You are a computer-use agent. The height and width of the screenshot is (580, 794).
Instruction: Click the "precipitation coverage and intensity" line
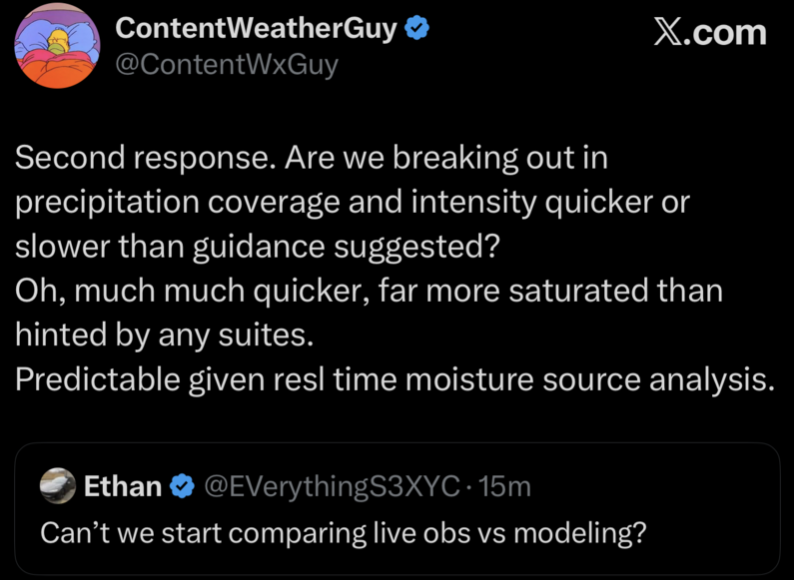[x=353, y=201]
